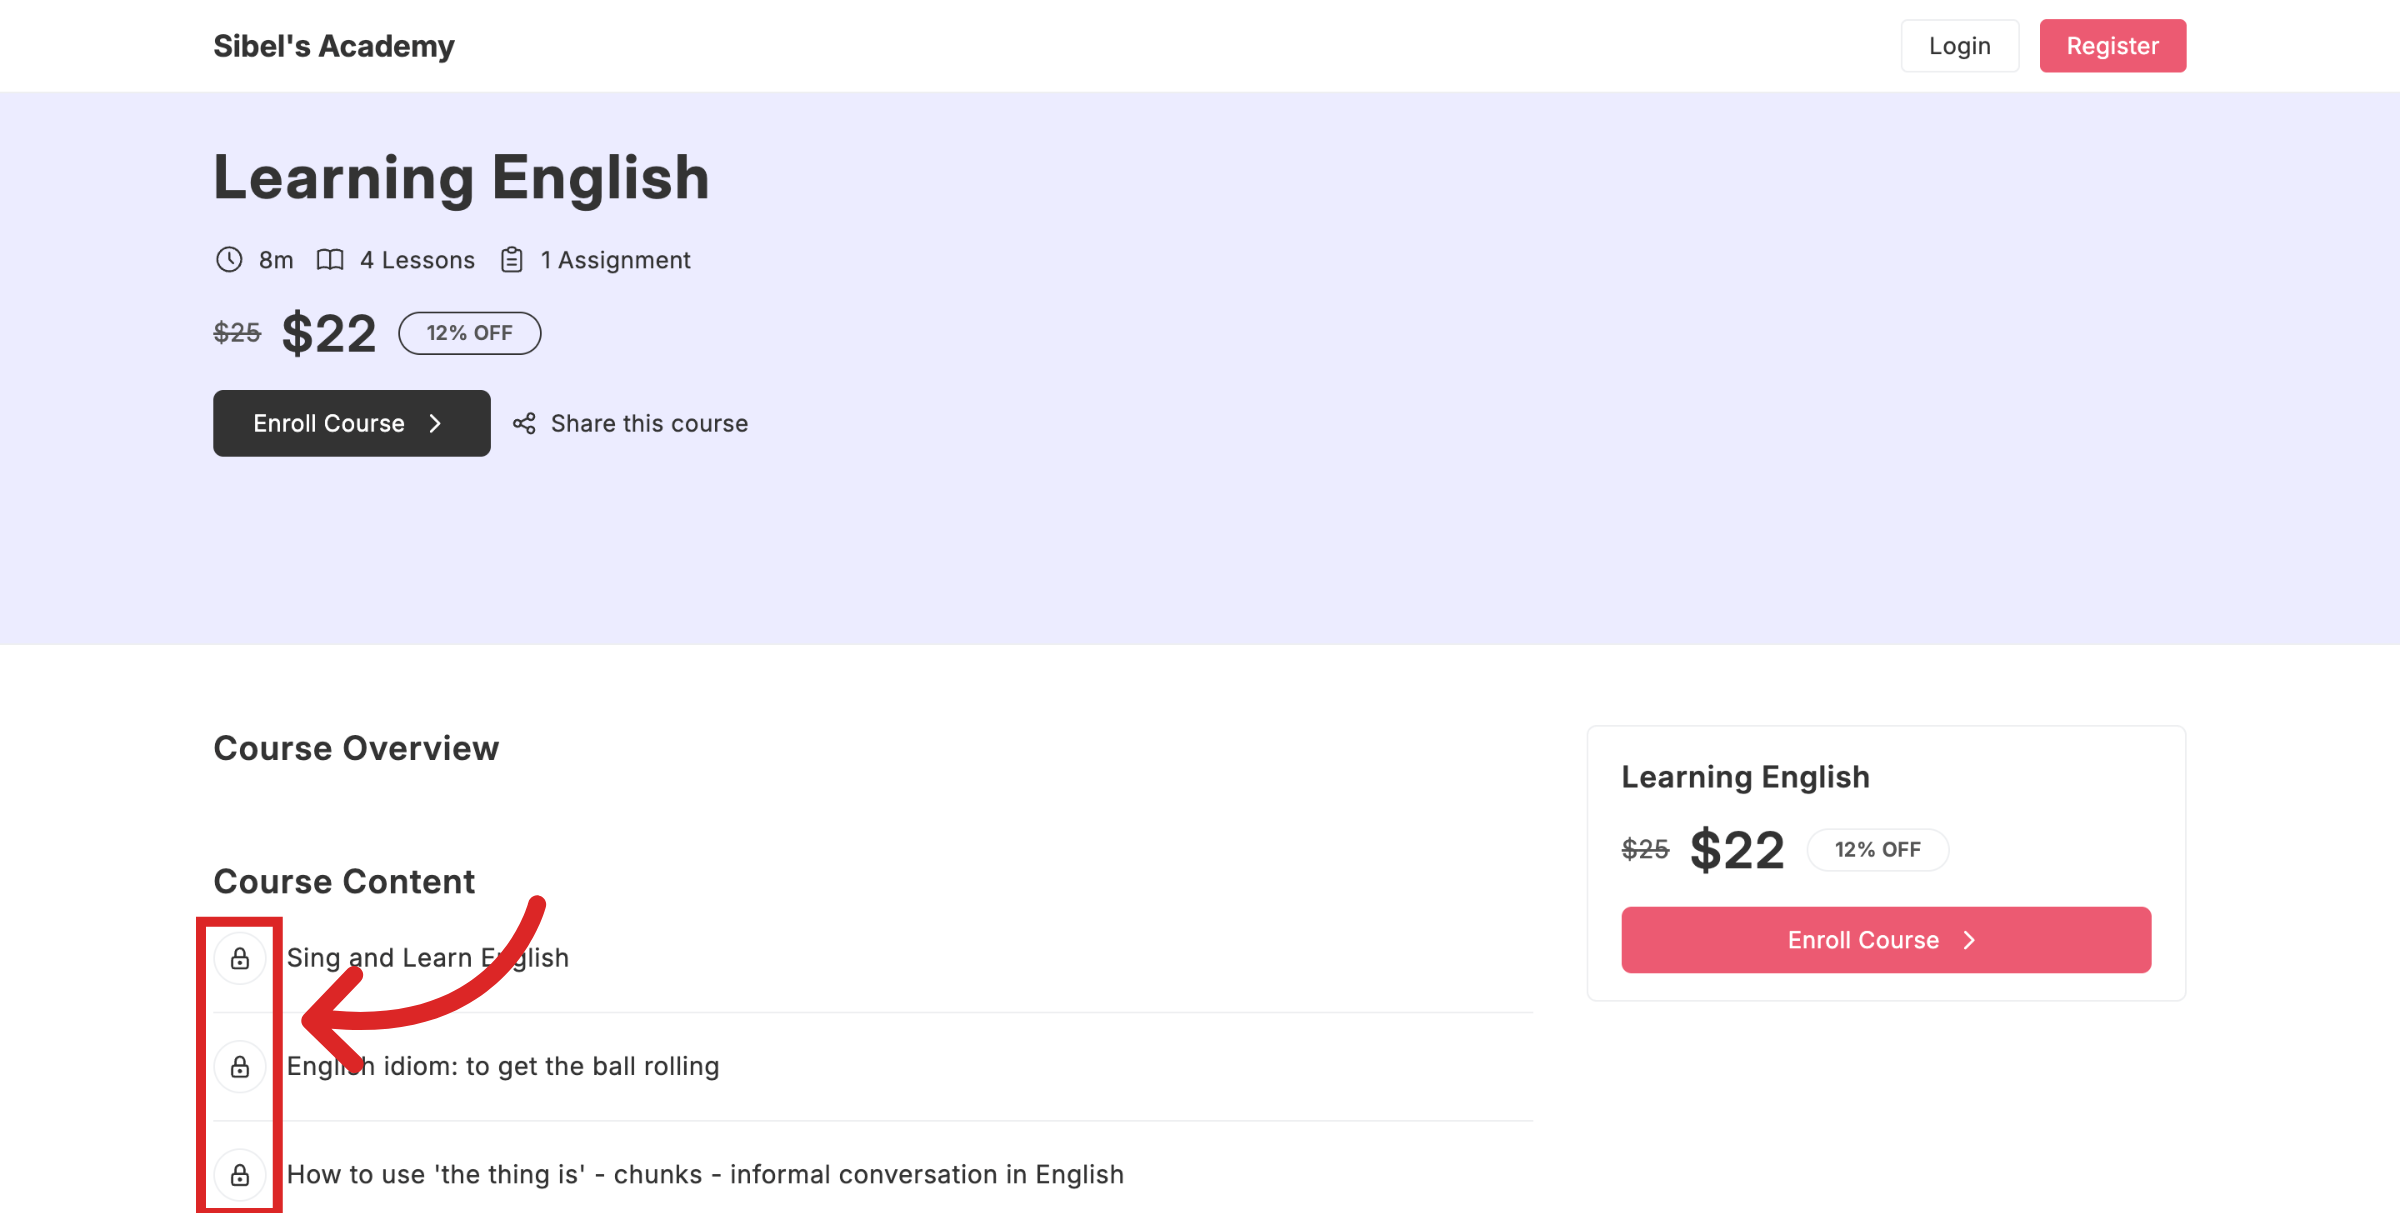The height and width of the screenshot is (1213, 2400).
Task: Click the lock icon on Sing and Learn English
Action: point(240,957)
